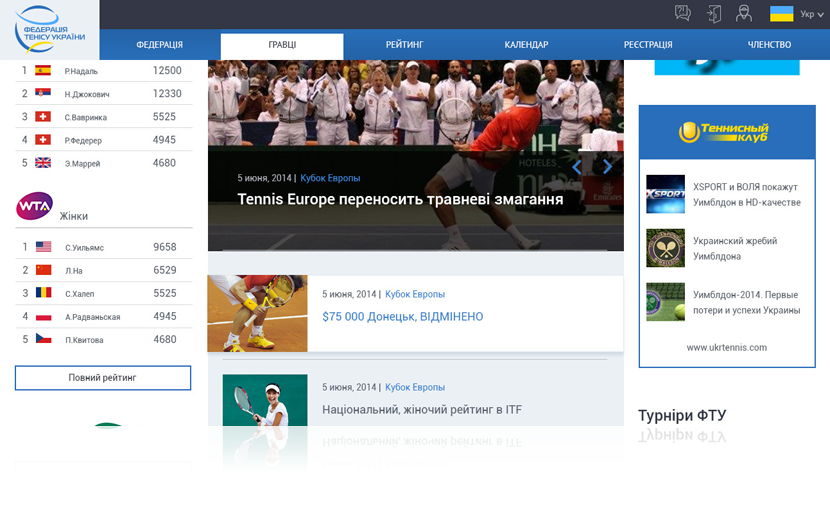Screen dimensions: 830x524
Task: Click the WTA logo
Action: (x=34, y=206)
